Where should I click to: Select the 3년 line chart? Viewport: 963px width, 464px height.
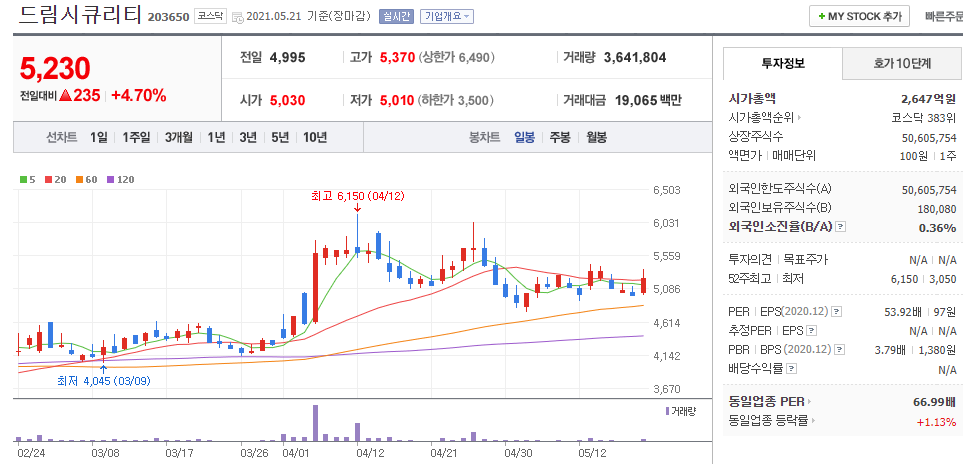click(248, 137)
